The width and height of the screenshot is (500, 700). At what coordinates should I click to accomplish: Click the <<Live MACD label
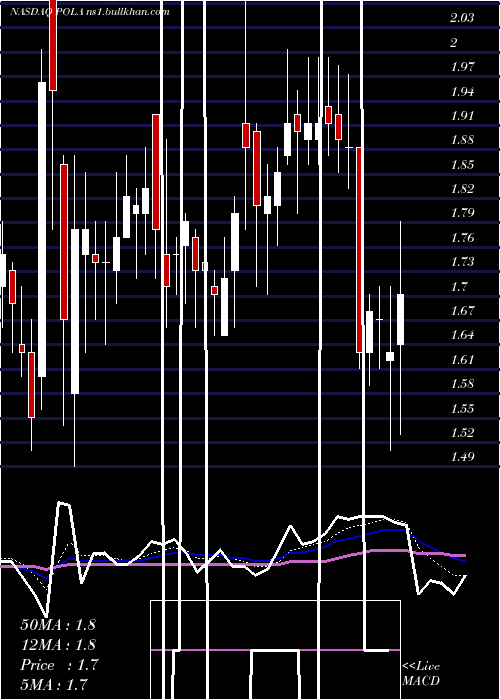(x=421, y=674)
